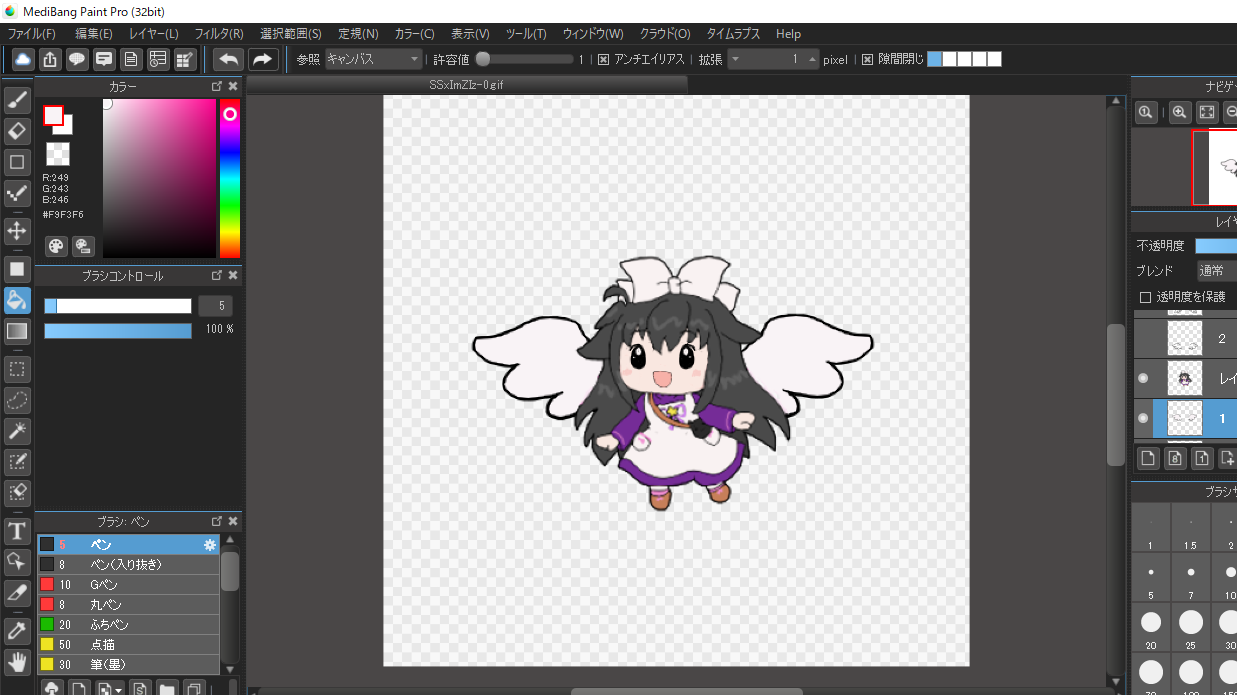The width and height of the screenshot is (1237, 695).
Task: Open the ブレンド 通常 dropdown
Action: [1216, 271]
